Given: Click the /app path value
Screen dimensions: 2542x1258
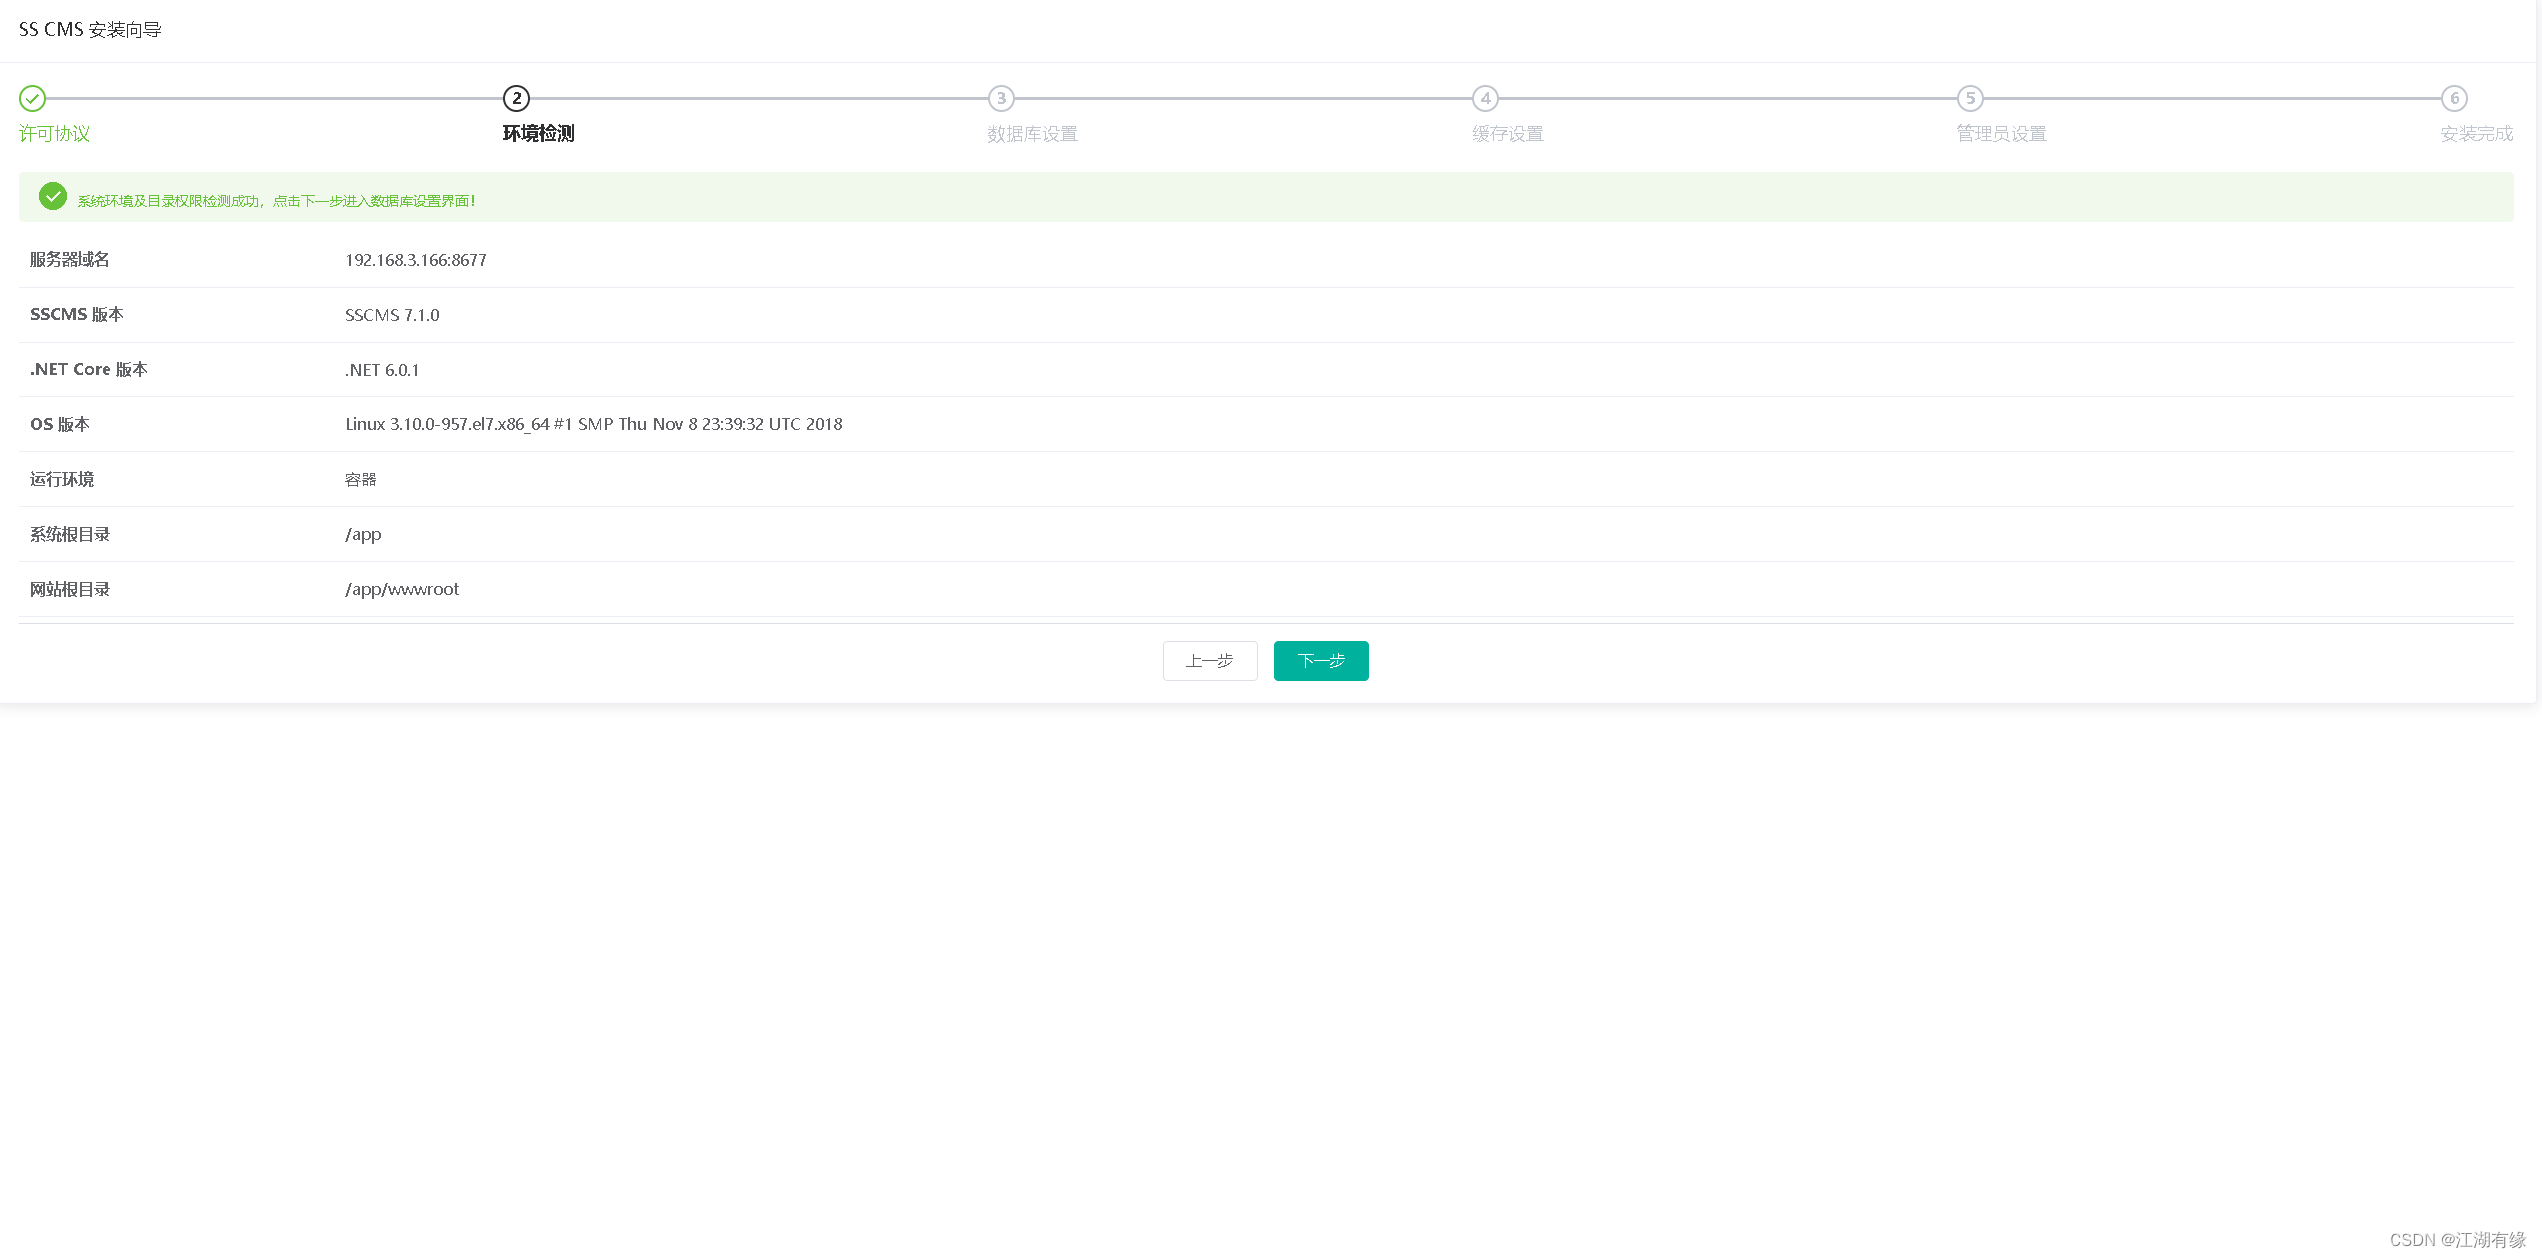Looking at the screenshot, I should (363, 535).
